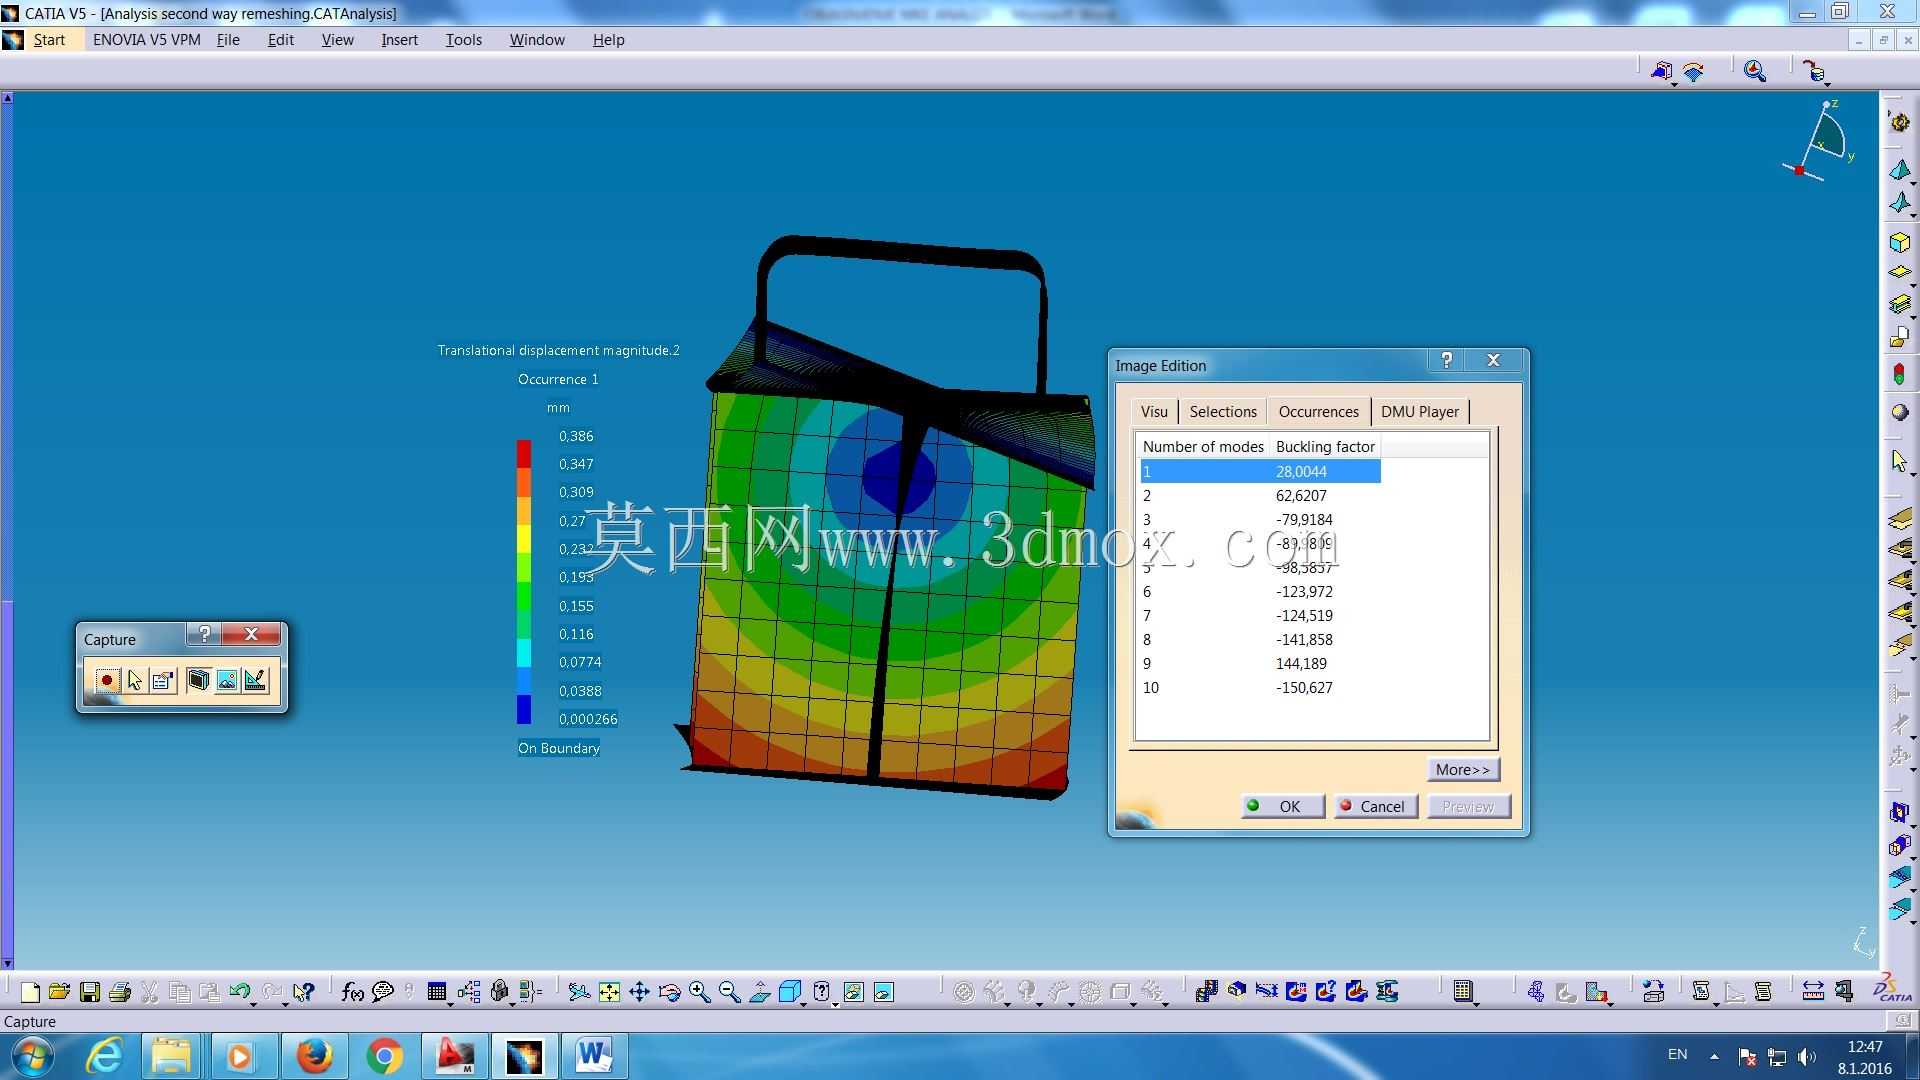Image resolution: width=1920 pixels, height=1080 pixels.
Task: Open the analysis report scroll icon
Action: 1701,992
